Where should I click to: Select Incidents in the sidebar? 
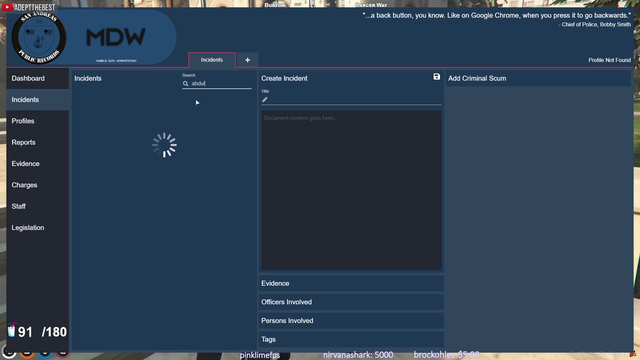[38, 100]
